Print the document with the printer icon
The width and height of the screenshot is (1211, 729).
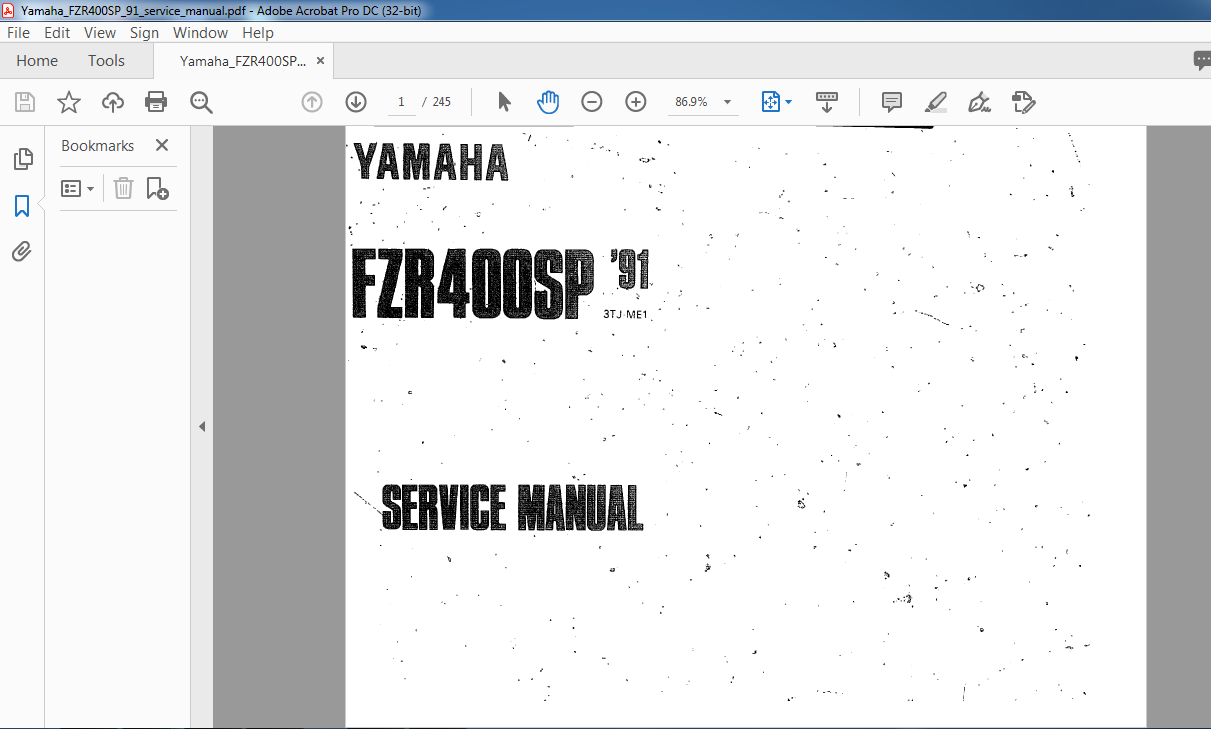click(156, 102)
